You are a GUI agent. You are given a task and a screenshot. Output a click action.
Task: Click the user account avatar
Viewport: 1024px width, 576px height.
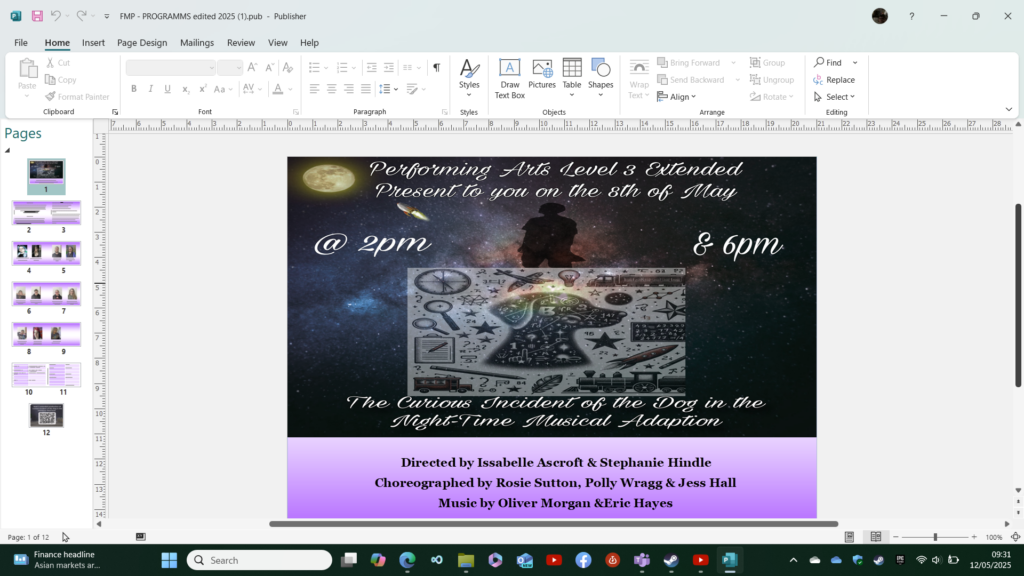tap(880, 16)
